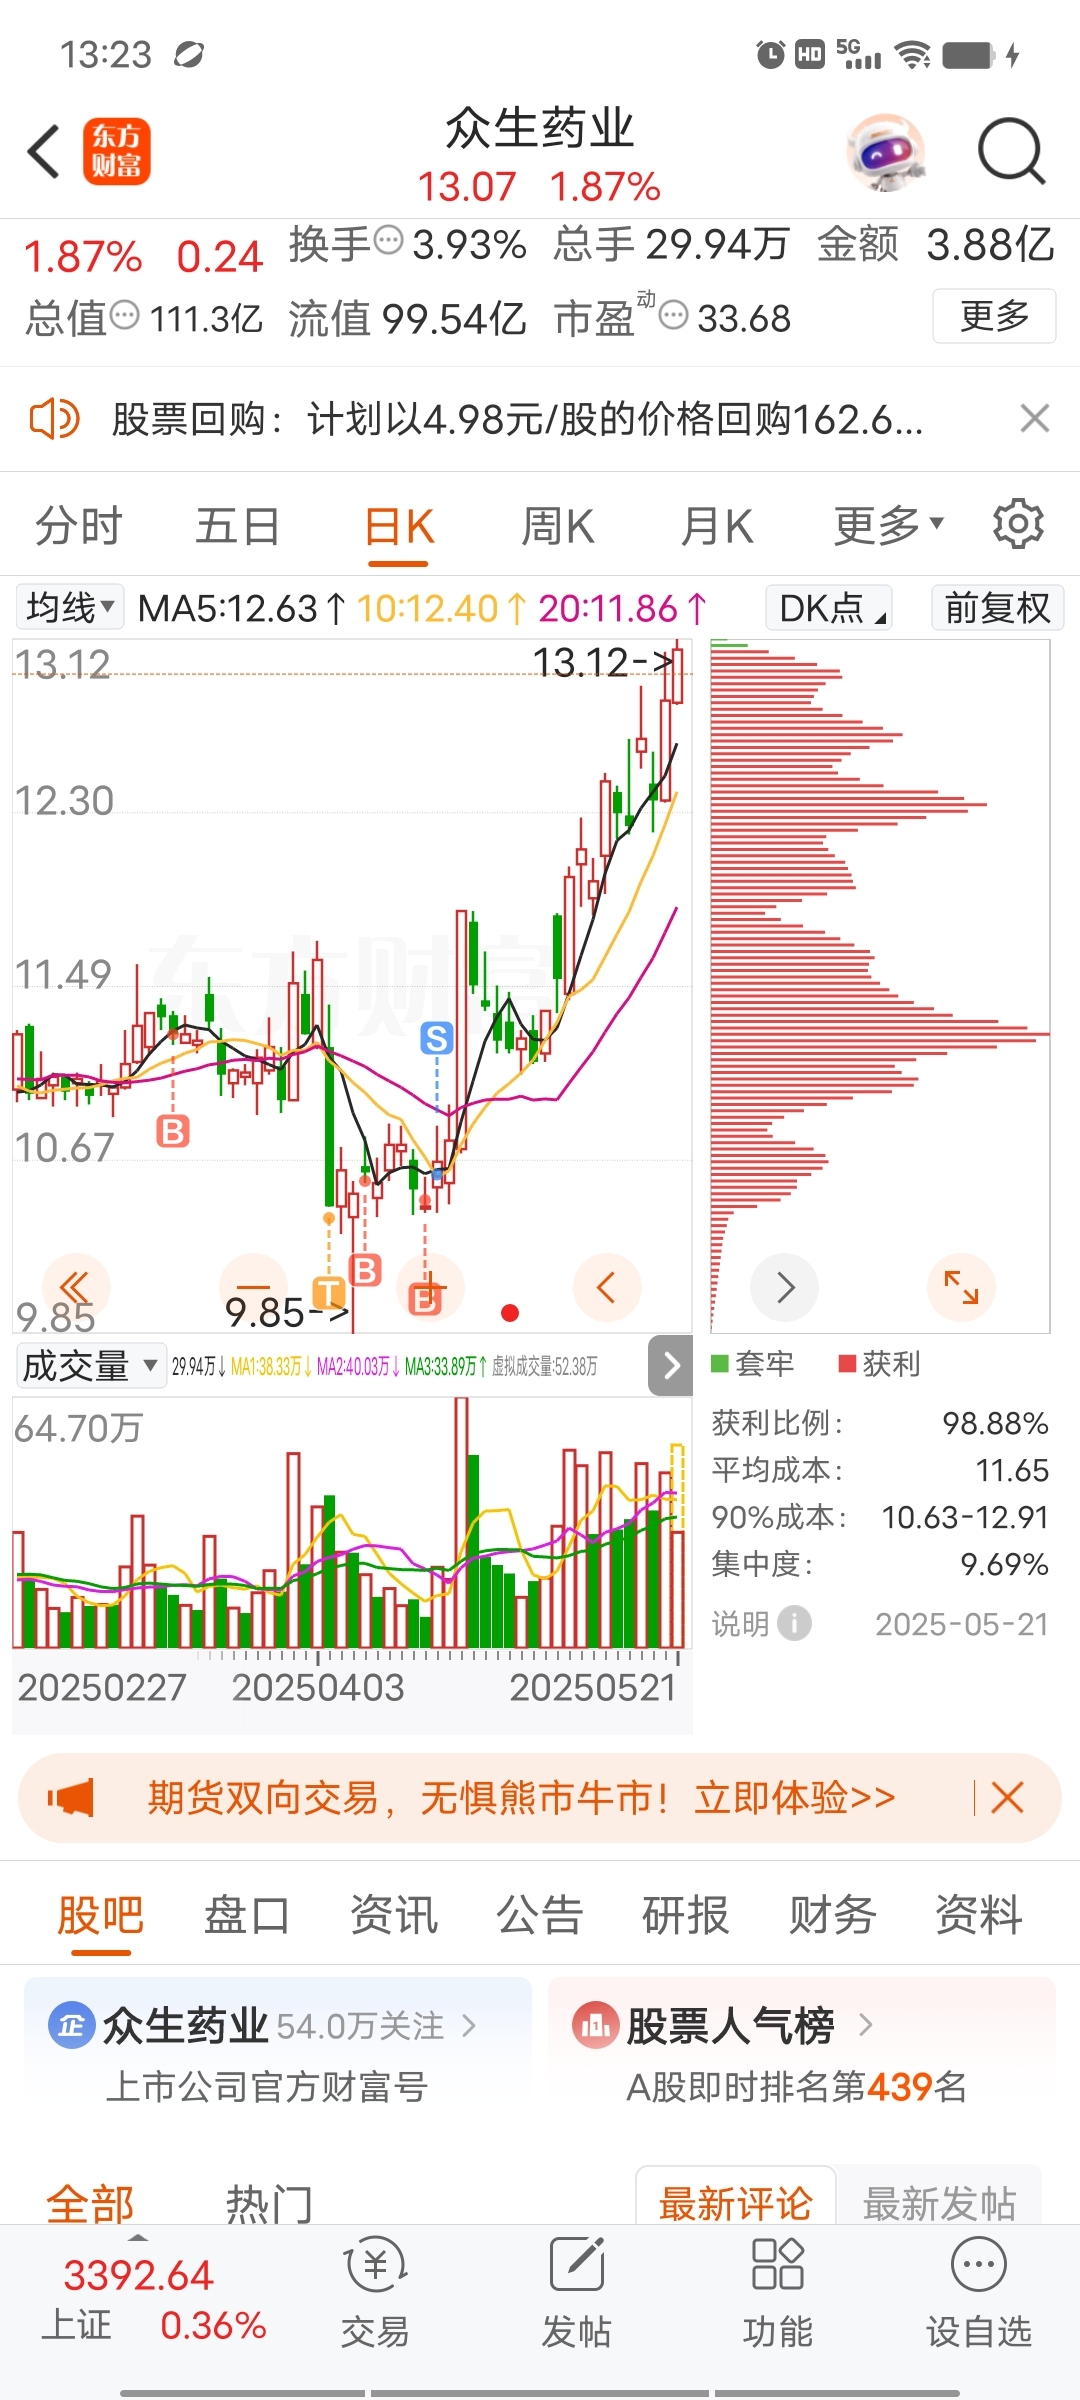Tap the 东方财富 logo icon
Image resolution: width=1080 pixels, height=2400 pixels.
(x=116, y=152)
